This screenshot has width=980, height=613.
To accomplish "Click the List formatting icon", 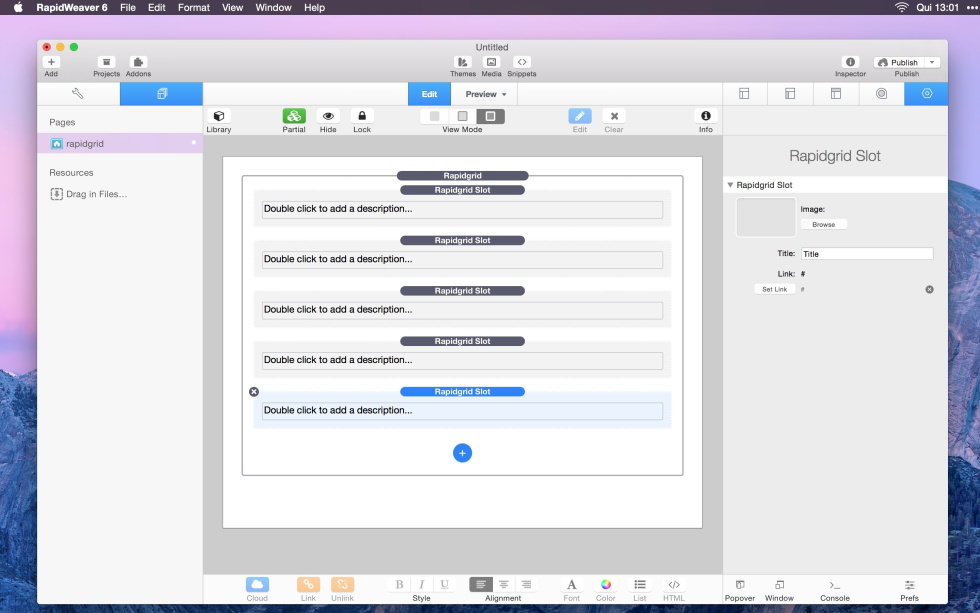I will coord(639,585).
